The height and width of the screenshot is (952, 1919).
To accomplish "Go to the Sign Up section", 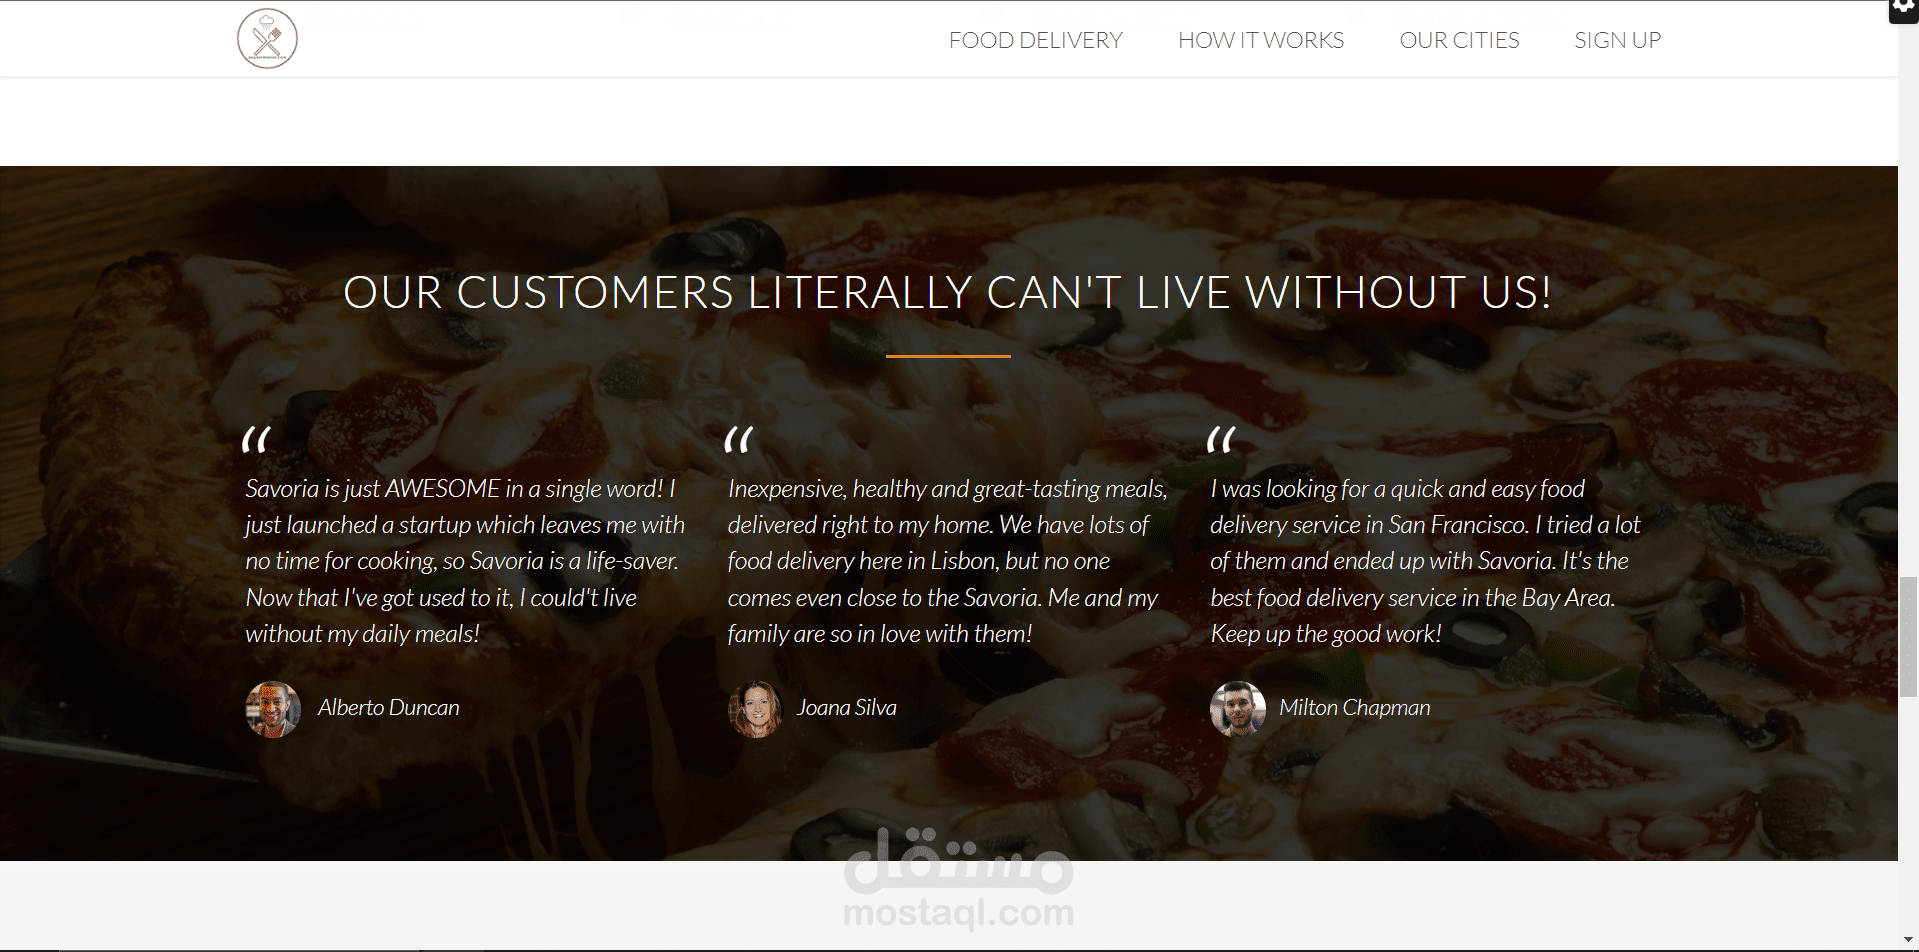I will pos(1617,40).
